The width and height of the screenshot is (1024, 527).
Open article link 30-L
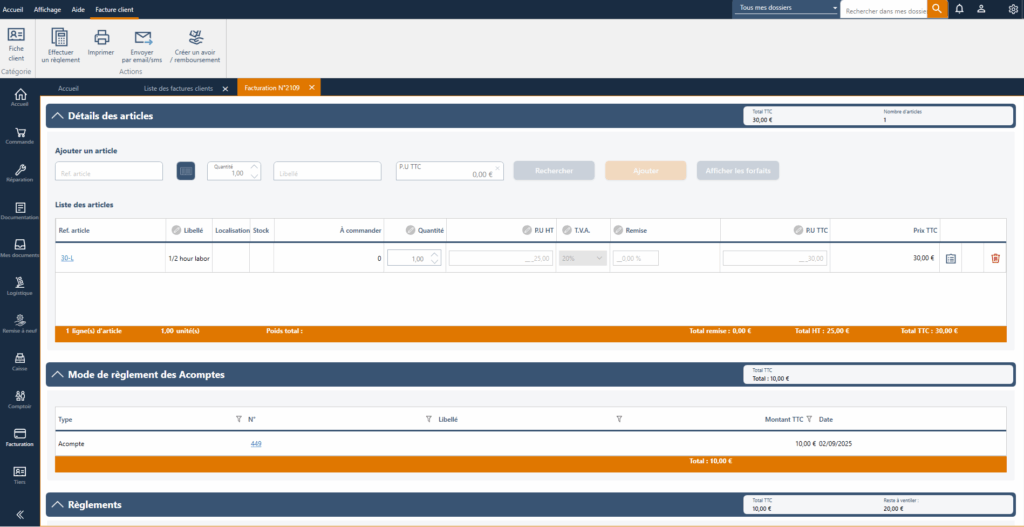point(67,258)
